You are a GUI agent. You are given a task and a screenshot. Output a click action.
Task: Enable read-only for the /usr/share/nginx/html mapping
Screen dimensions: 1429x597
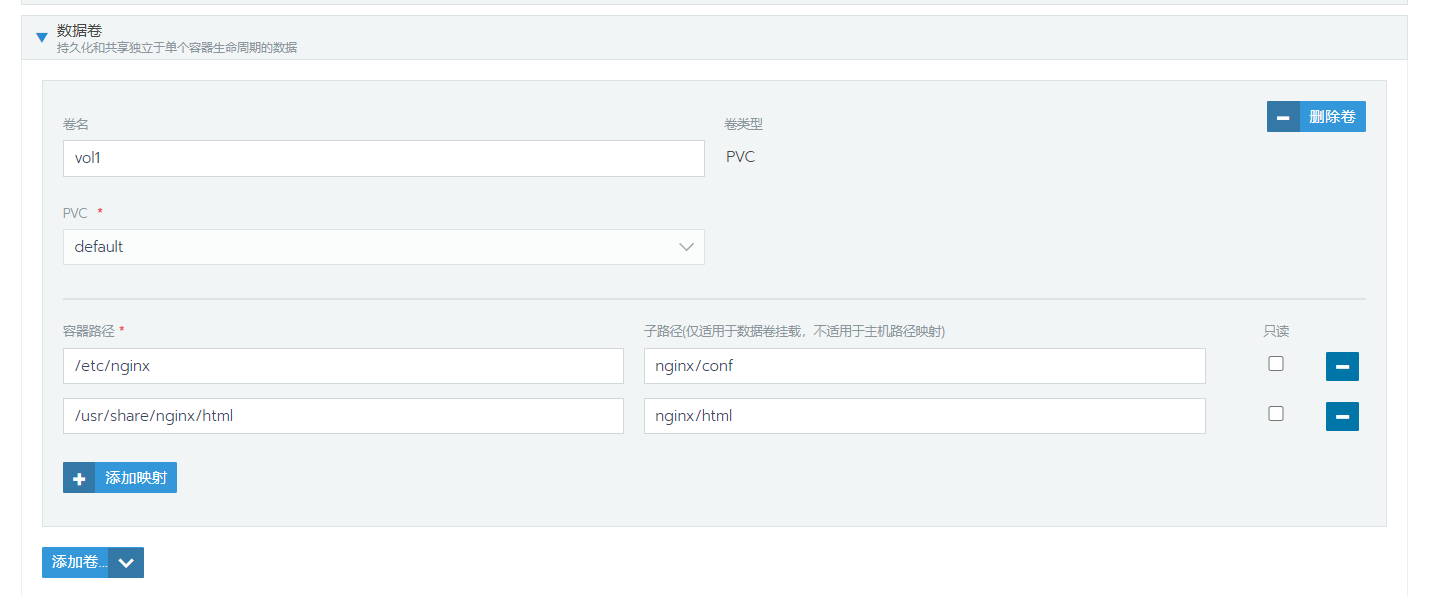point(1276,413)
